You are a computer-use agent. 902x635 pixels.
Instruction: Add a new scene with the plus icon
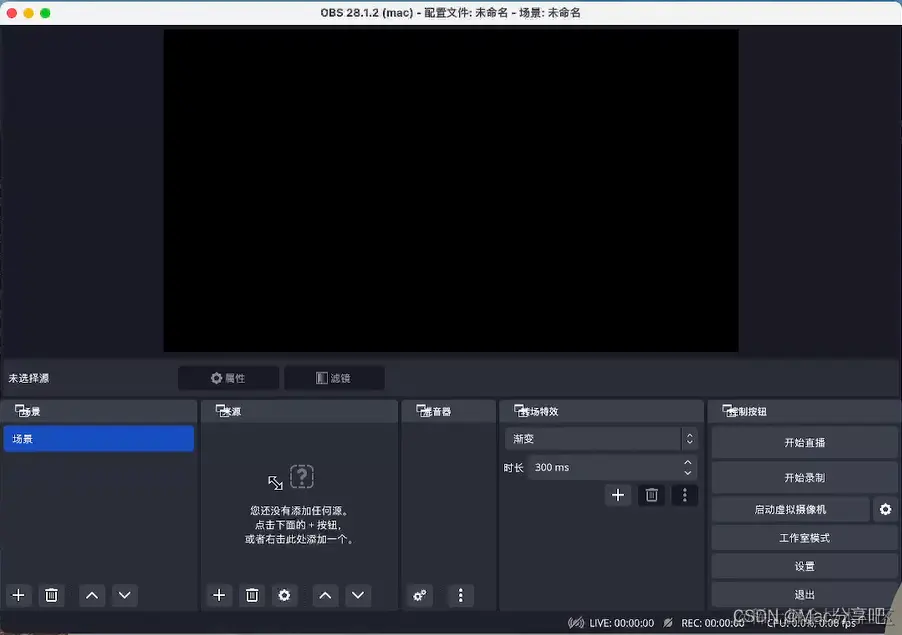pyautogui.click(x=18, y=595)
